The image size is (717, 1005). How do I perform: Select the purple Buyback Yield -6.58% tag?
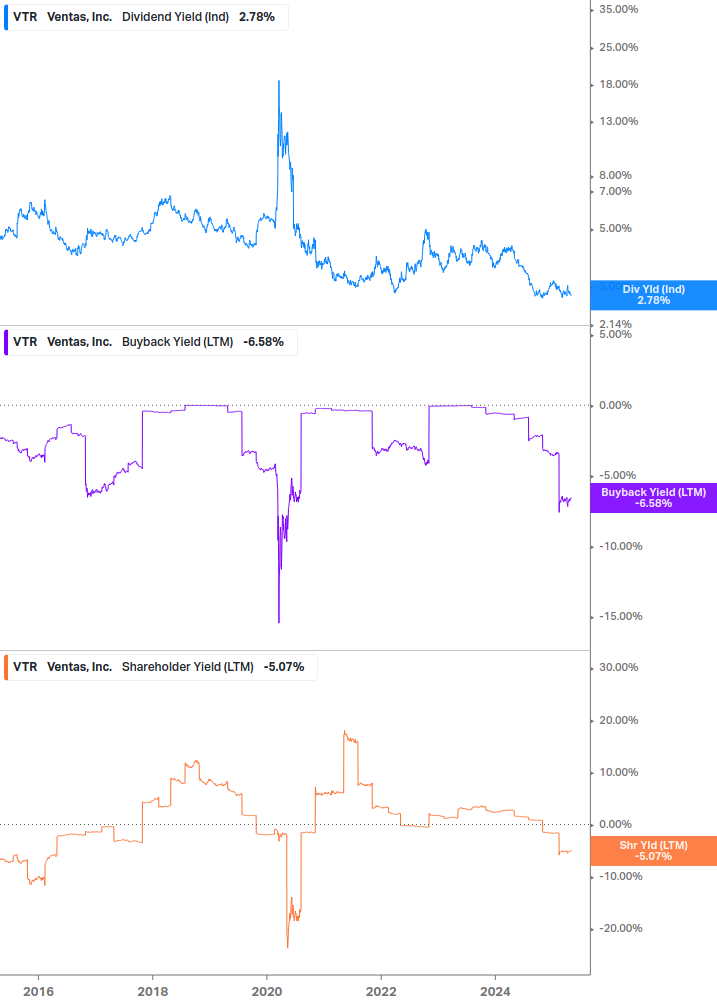[x=654, y=497]
